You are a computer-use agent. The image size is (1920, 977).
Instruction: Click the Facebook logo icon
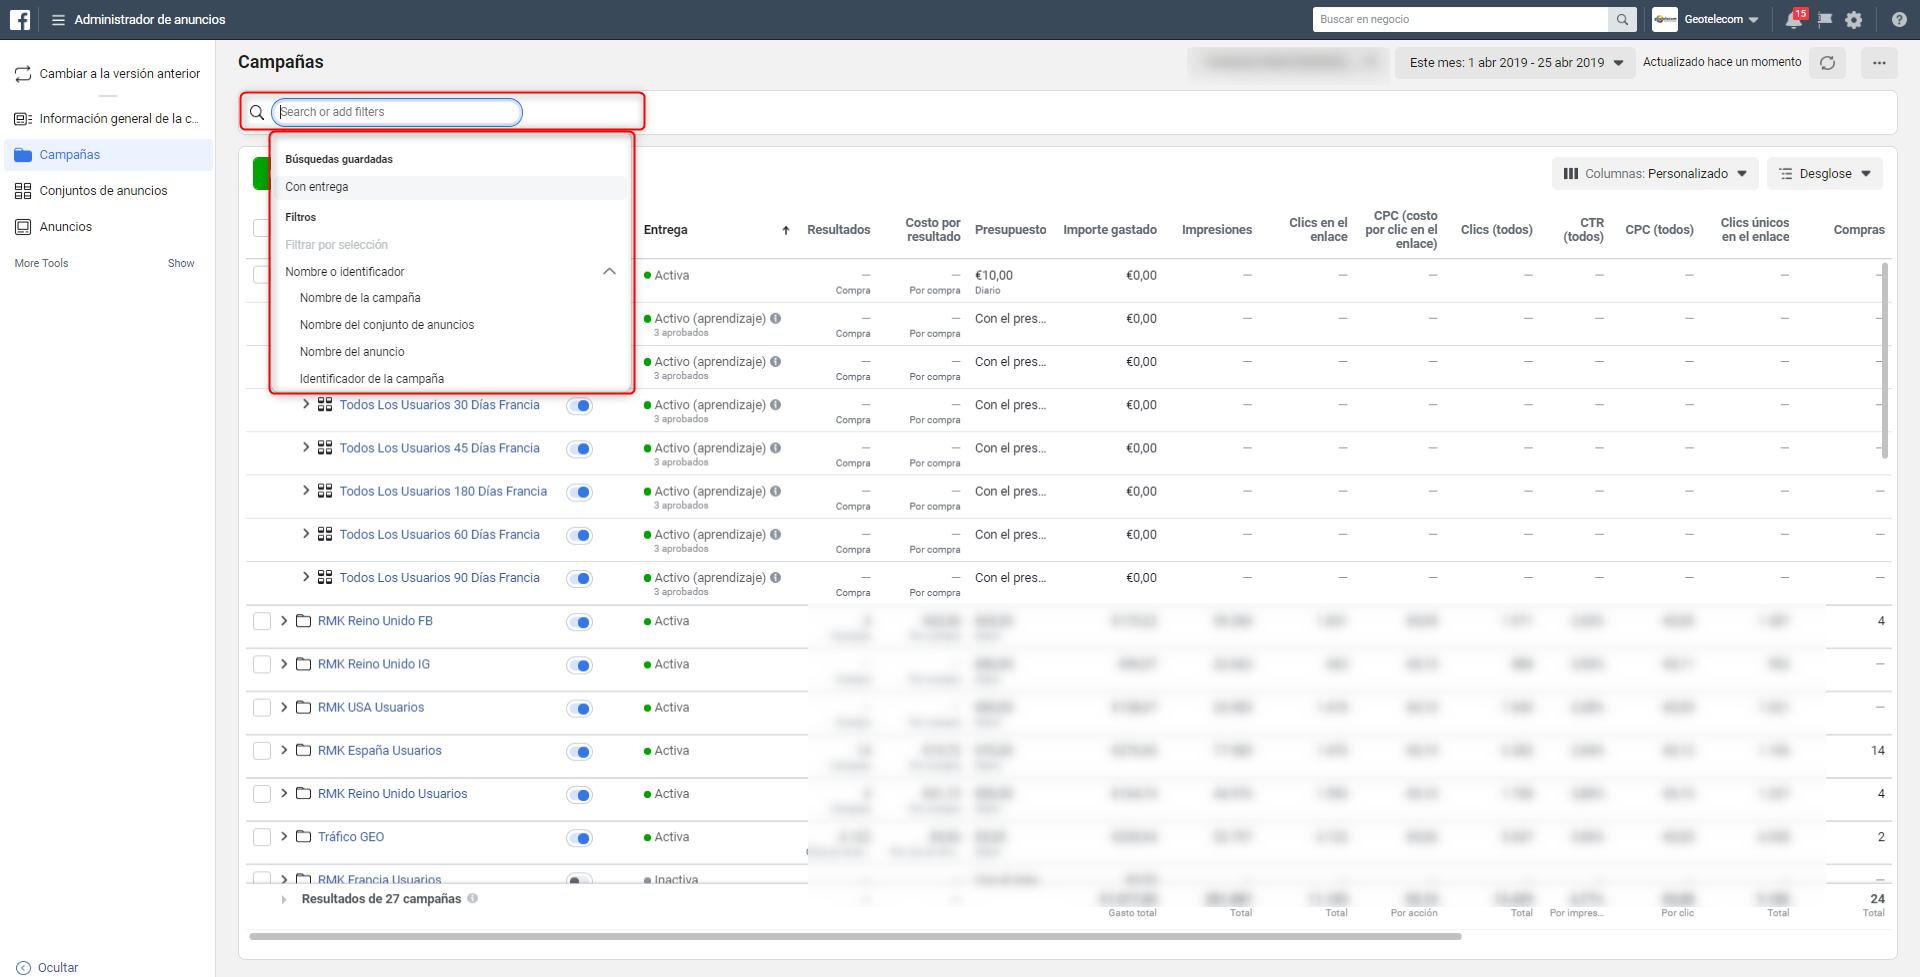[20, 19]
